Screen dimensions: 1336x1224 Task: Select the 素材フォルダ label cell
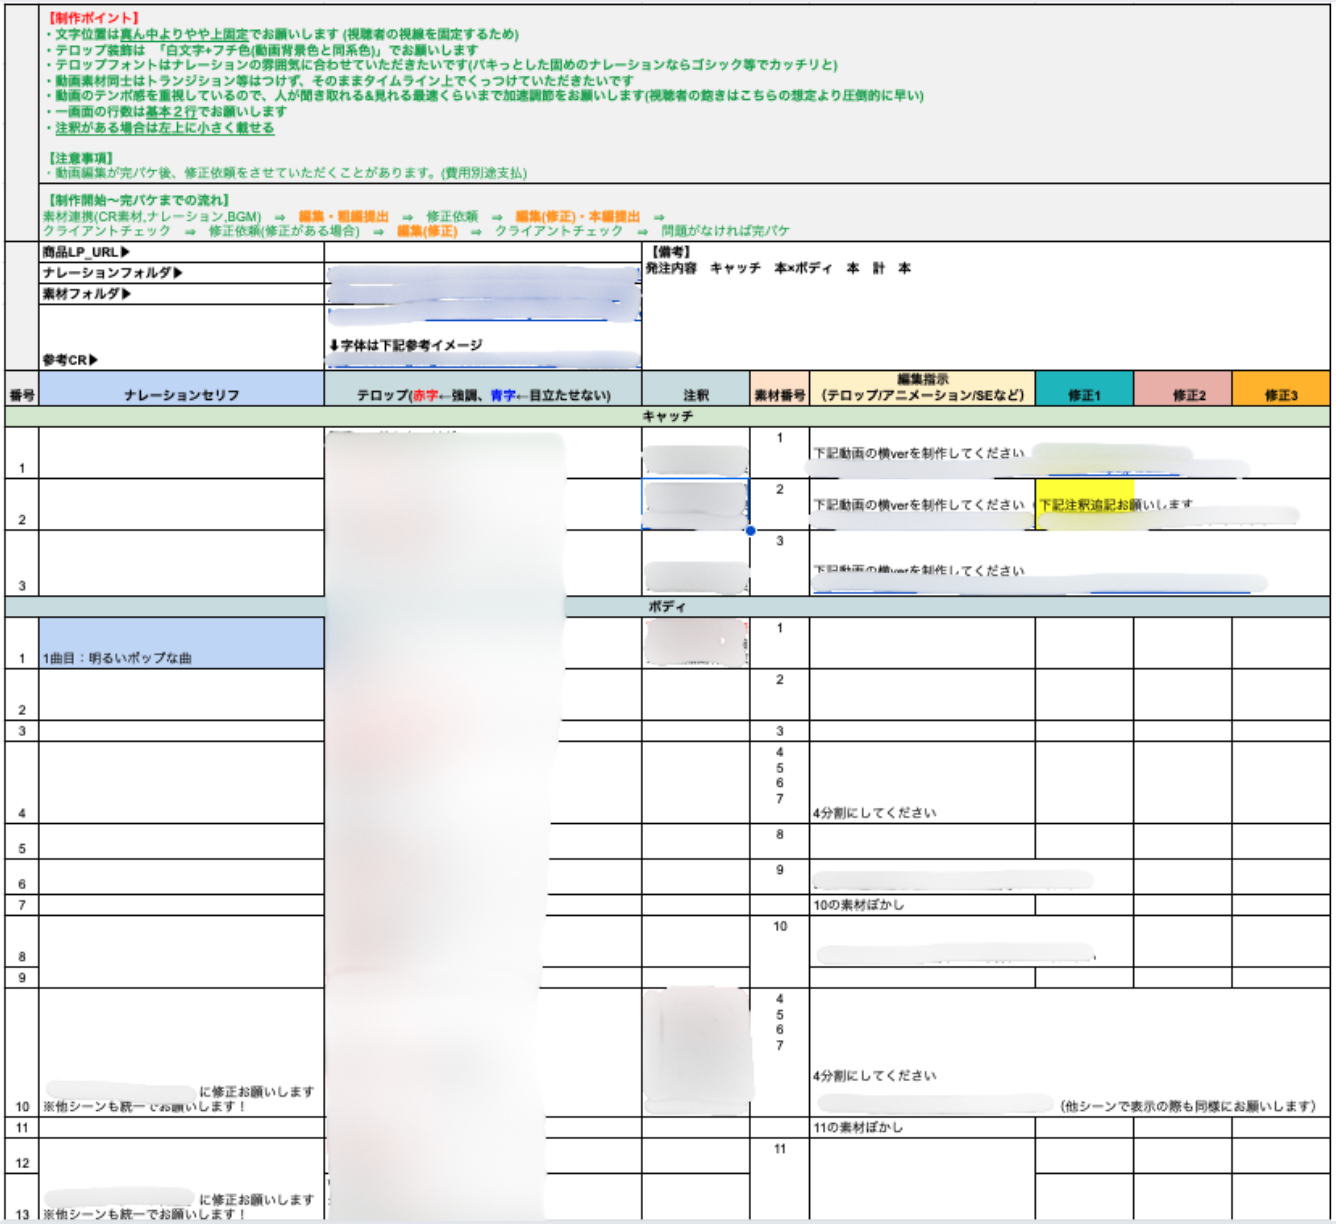click(181, 294)
